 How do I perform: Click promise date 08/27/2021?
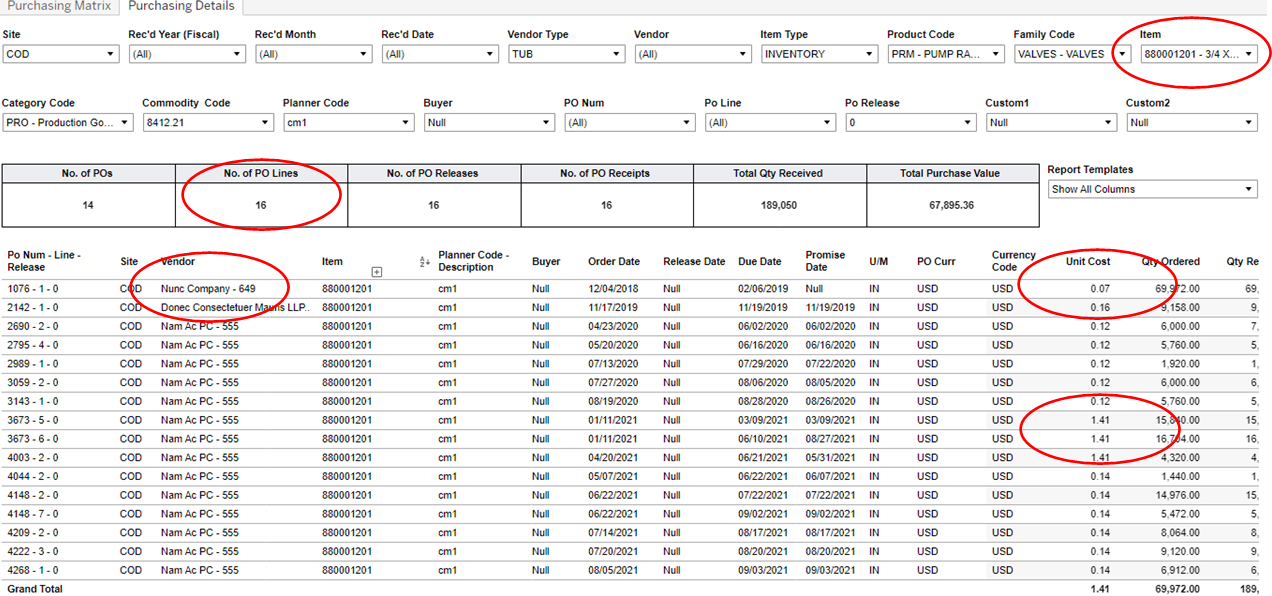(831, 439)
